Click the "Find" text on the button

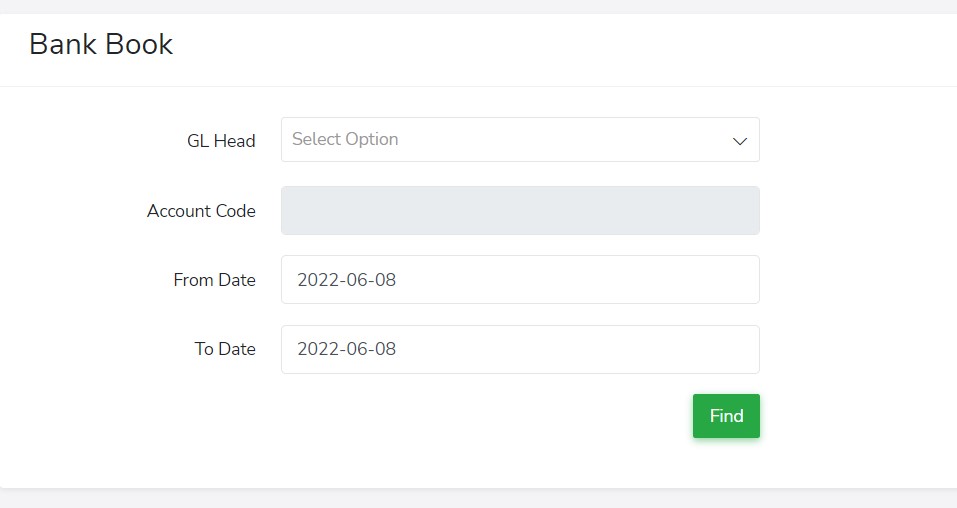(726, 416)
